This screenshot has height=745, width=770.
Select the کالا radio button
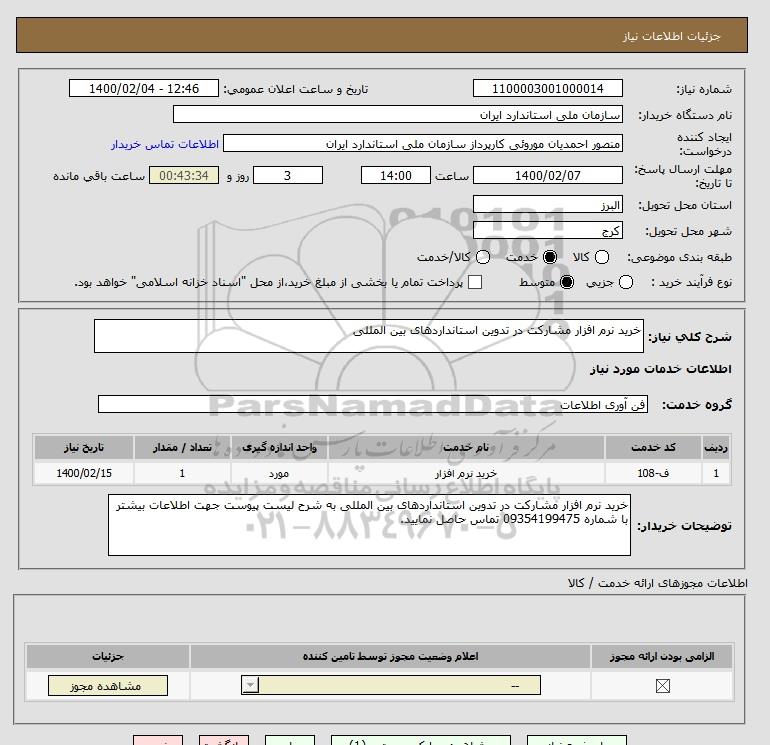[602, 257]
